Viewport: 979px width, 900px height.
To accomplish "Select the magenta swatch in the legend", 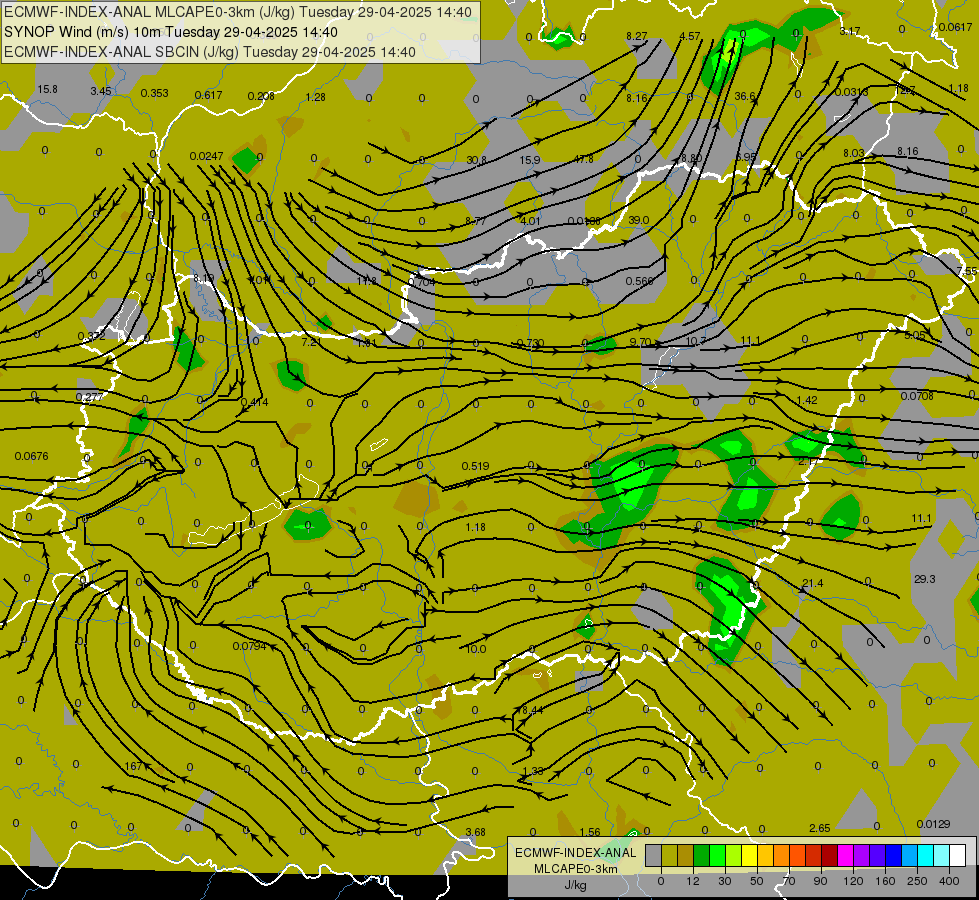I will (x=846, y=856).
